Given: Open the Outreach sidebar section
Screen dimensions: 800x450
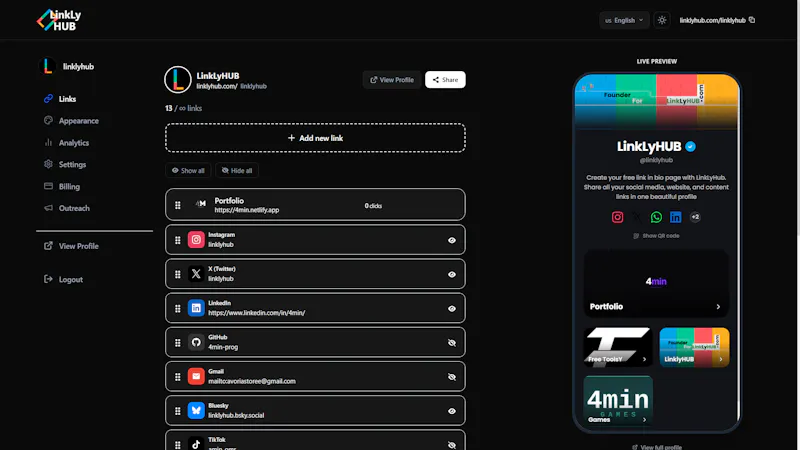Looking at the screenshot, I should click(x=67, y=208).
